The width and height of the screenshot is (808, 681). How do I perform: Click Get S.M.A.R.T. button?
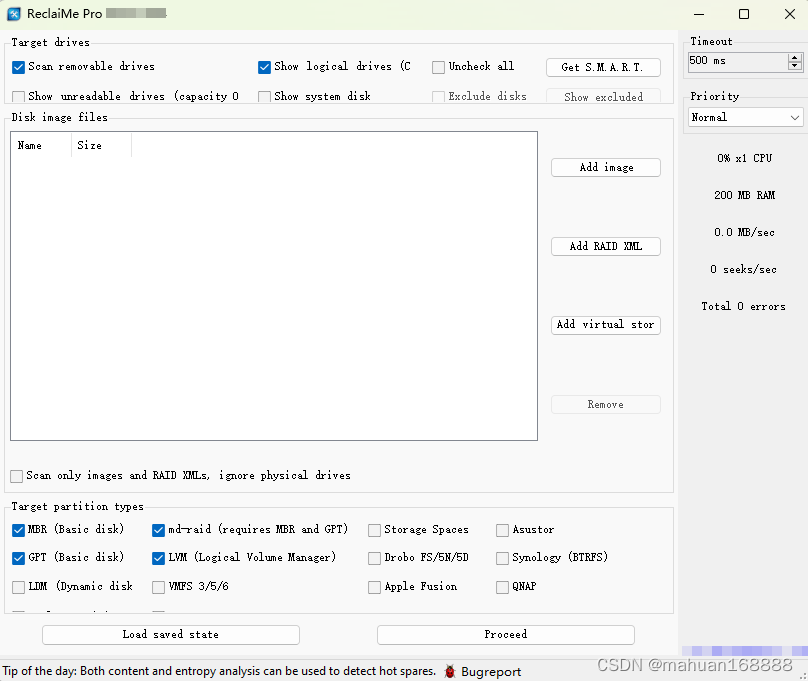click(603, 67)
